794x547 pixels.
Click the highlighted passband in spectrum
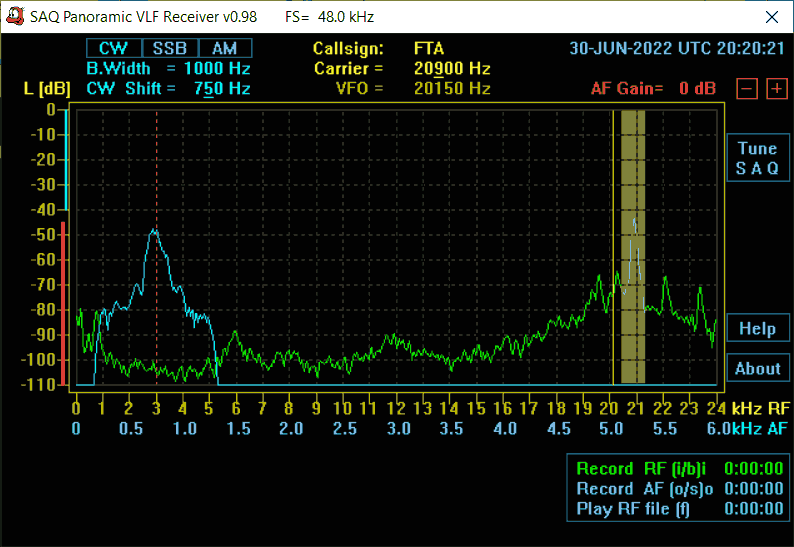click(632, 245)
